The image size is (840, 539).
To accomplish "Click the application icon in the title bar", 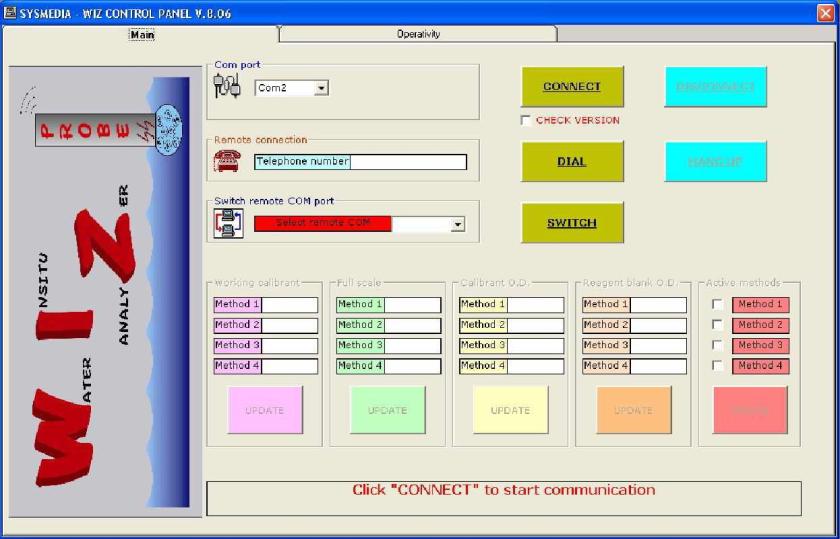I will 10,12.
